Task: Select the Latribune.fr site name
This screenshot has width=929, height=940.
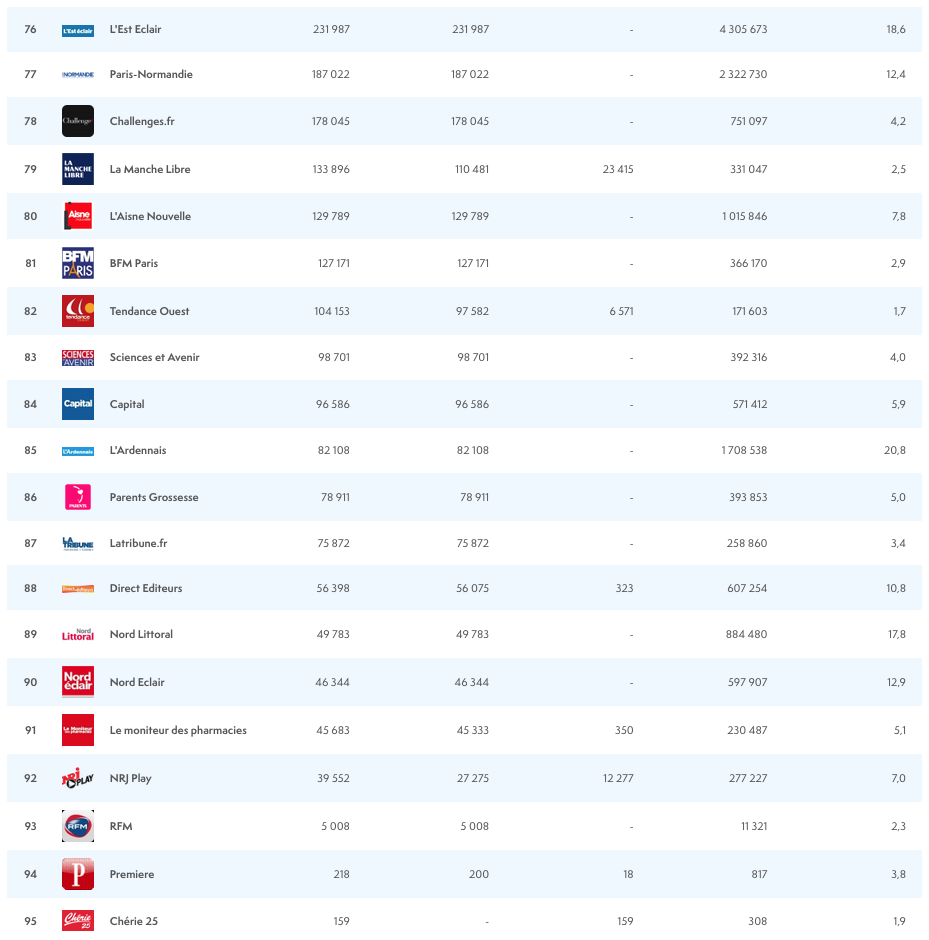Action: point(138,543)
